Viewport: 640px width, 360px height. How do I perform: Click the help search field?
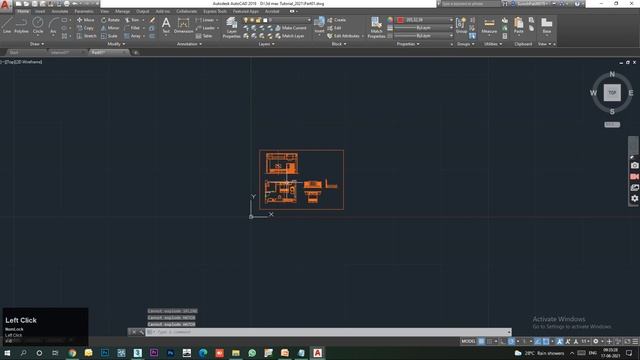470,4
